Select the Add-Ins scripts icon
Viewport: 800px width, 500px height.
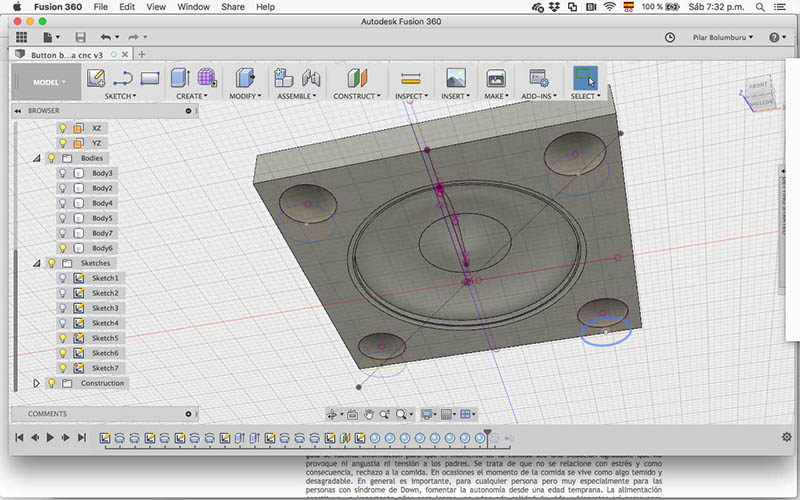(x=539, y=78)
